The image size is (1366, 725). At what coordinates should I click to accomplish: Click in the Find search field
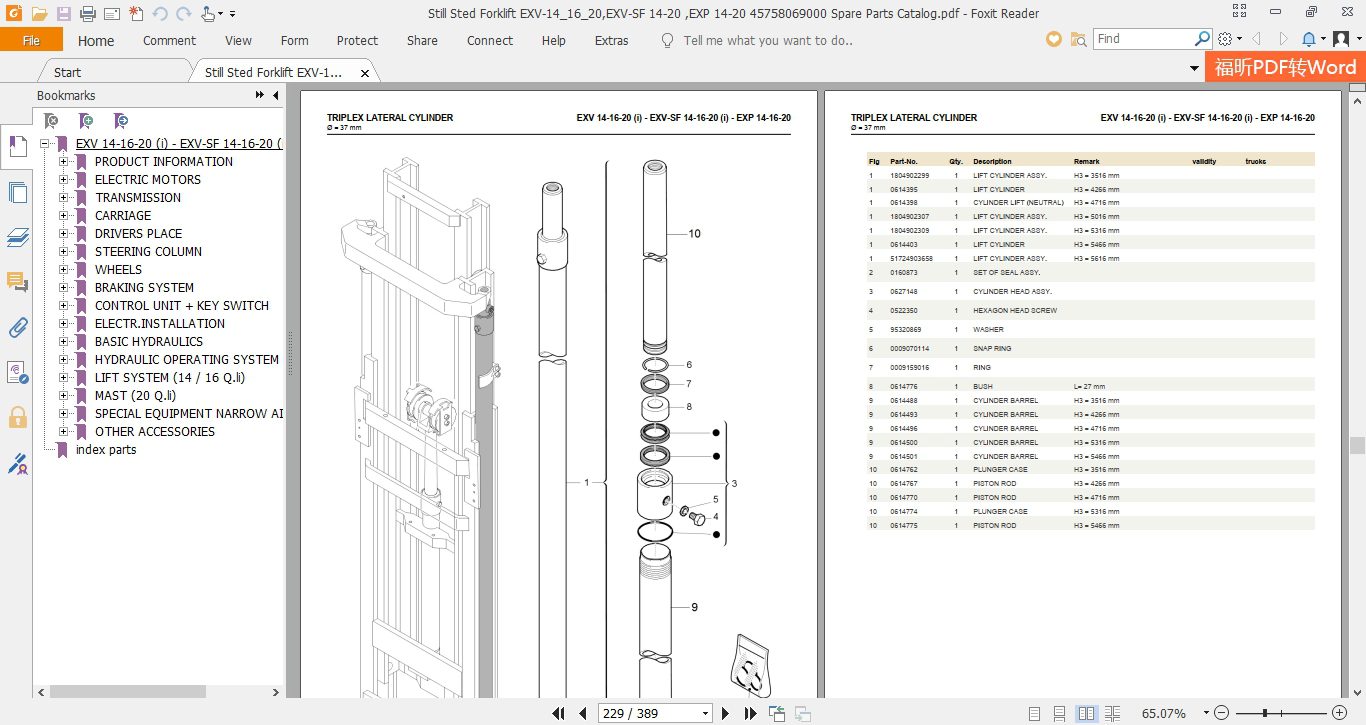(x=1143, y=38)
